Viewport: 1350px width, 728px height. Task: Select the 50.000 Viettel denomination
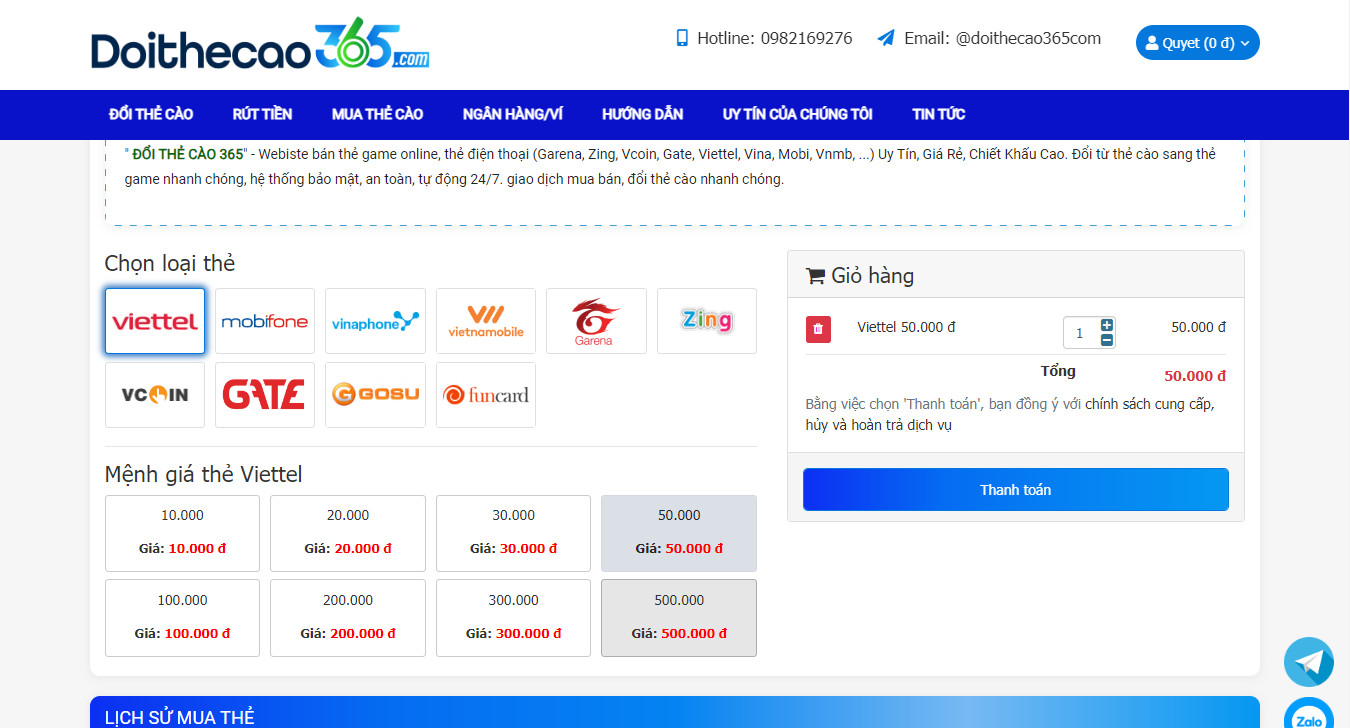point(679,533)
